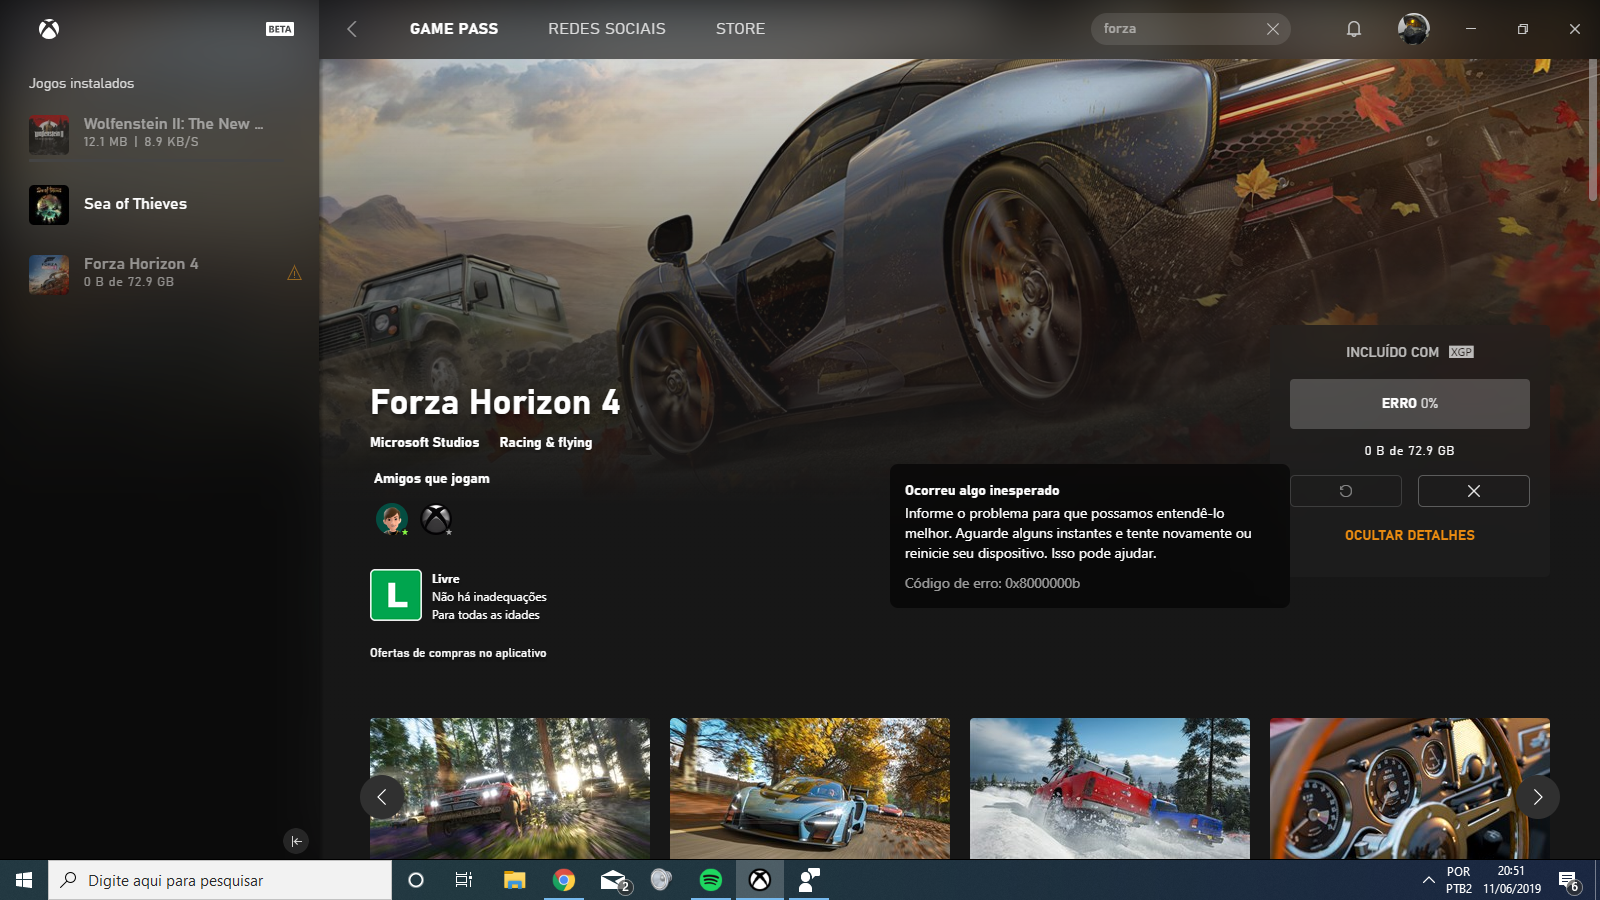The width and height of the screenshot is (1600, 900).
Task: Select Forza Horizon 4 sidebar title
Action: [141, 264]
